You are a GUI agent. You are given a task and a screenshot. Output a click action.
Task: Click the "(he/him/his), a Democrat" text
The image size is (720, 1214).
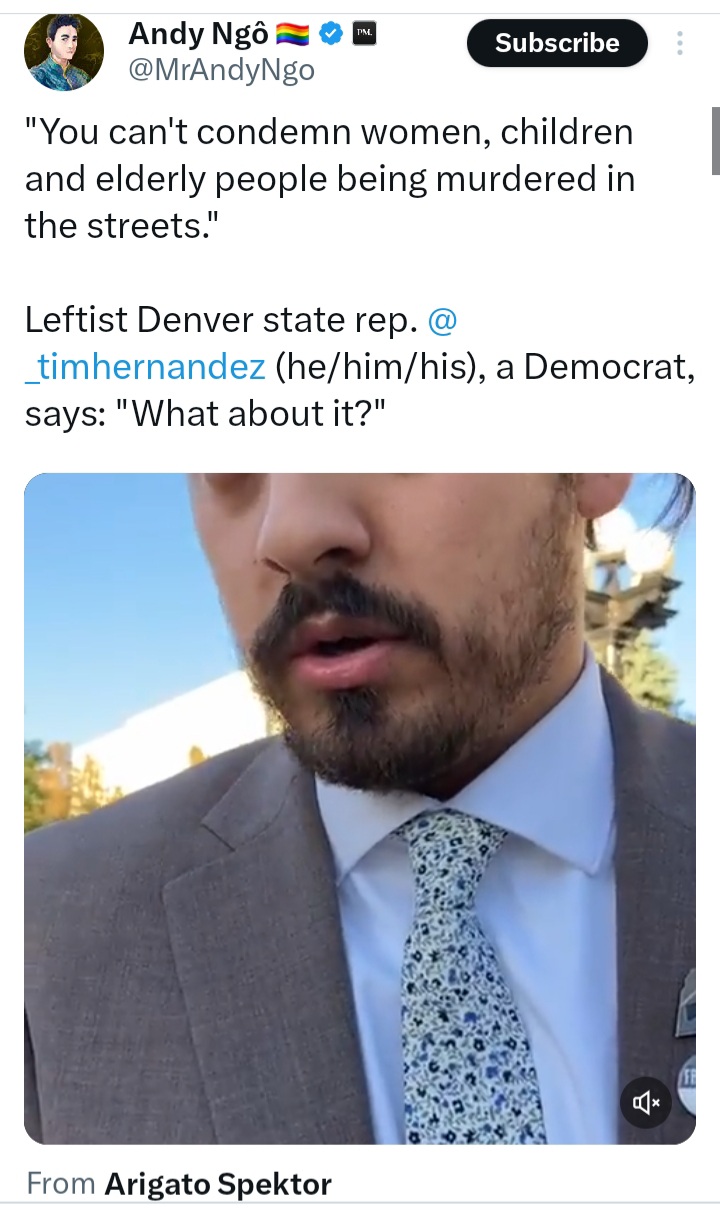pyautogui.click(x=484, y=367)
